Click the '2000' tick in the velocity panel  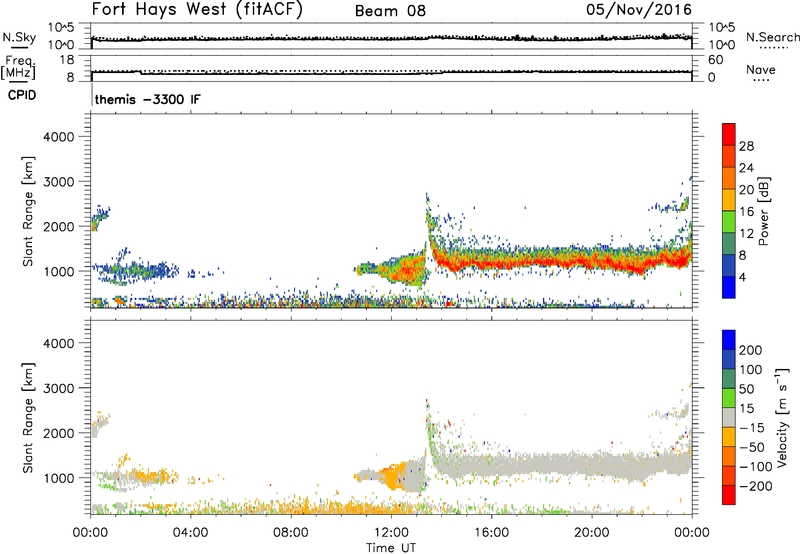click(x=58, y=433)
